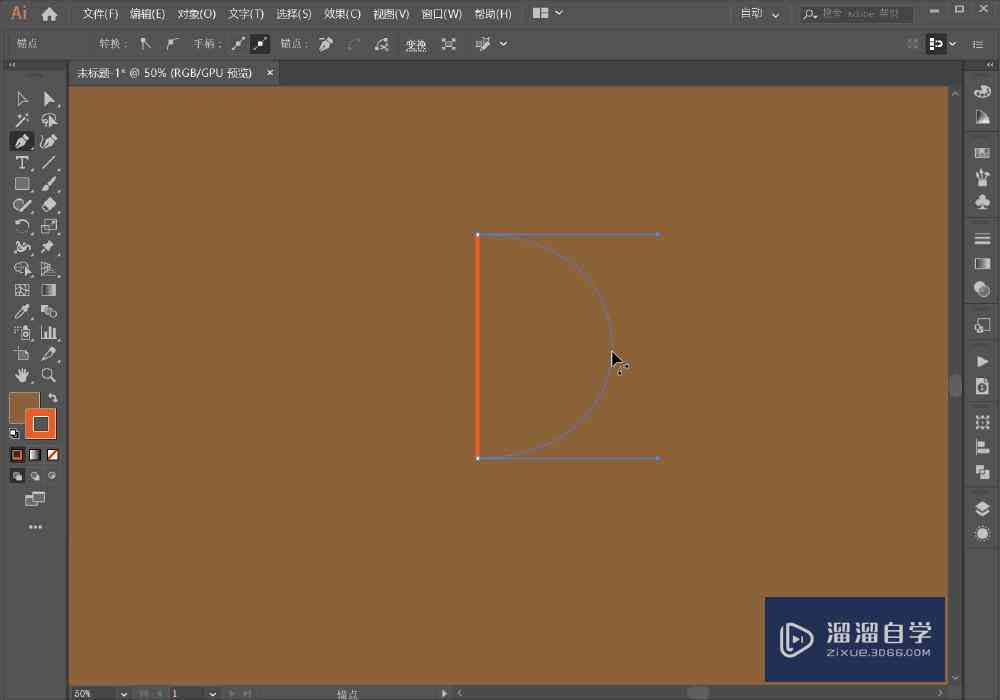Collapse the left toolbar double arrow
Viewport: 1000px width, 700px height.
click(x=11, y=64)
